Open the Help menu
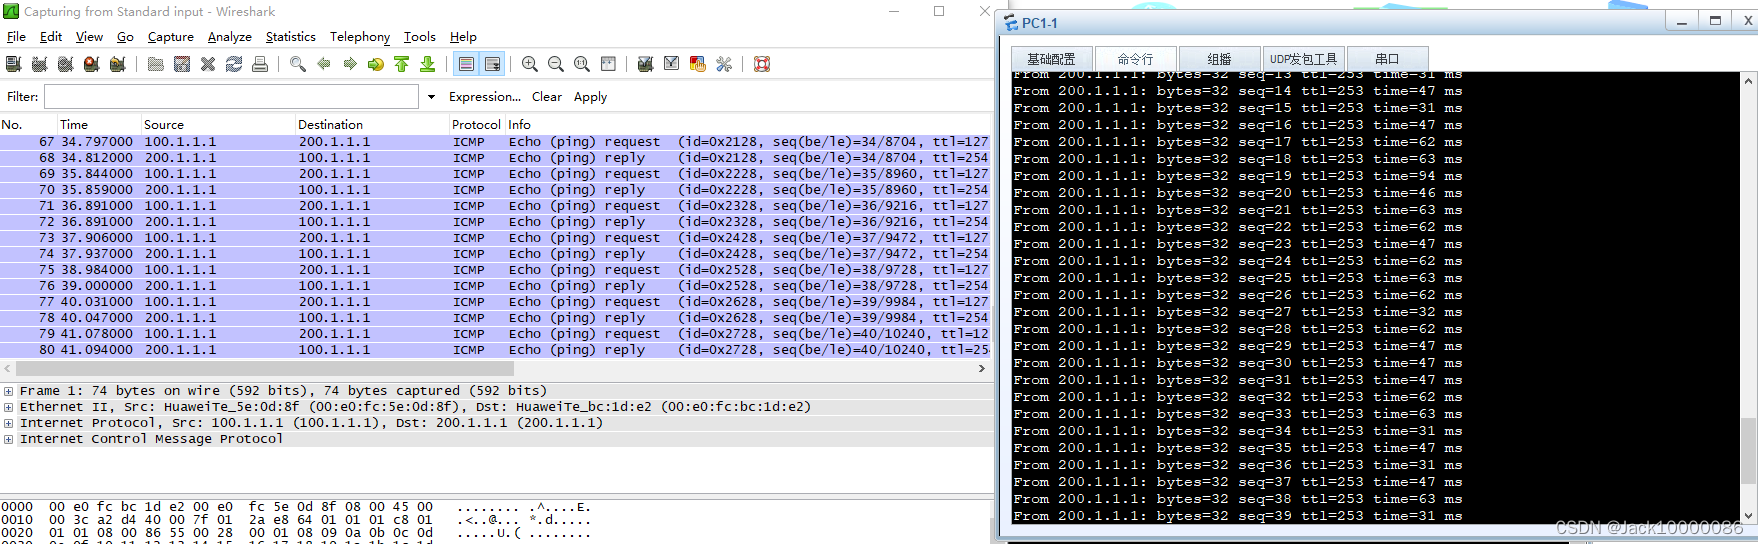This screenshot has width=1758, height=544. (x=463, y=37)
